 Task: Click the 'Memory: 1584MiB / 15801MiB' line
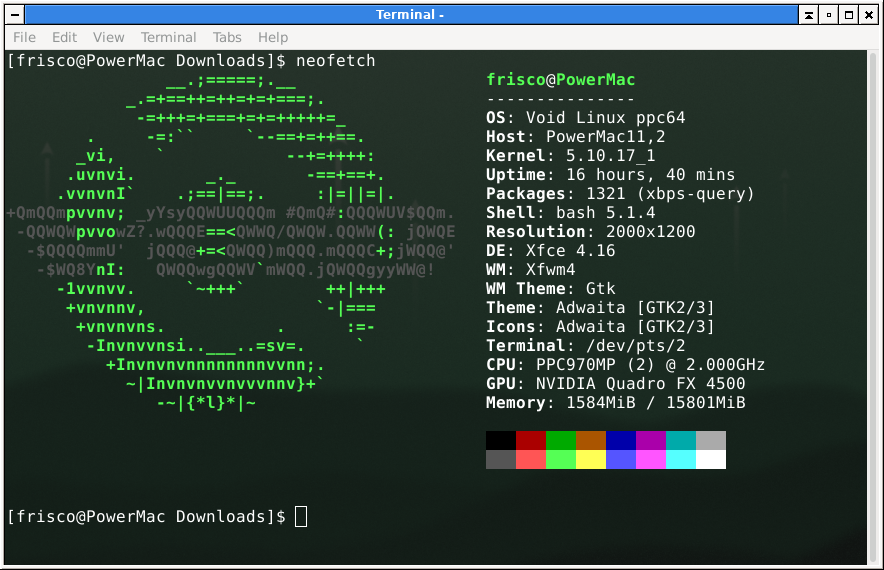[x=616, y=403]
